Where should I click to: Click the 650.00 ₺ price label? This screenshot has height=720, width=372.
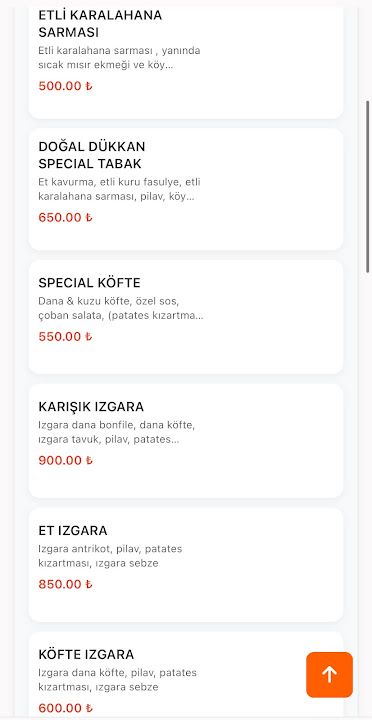click(x=65, y=217)
